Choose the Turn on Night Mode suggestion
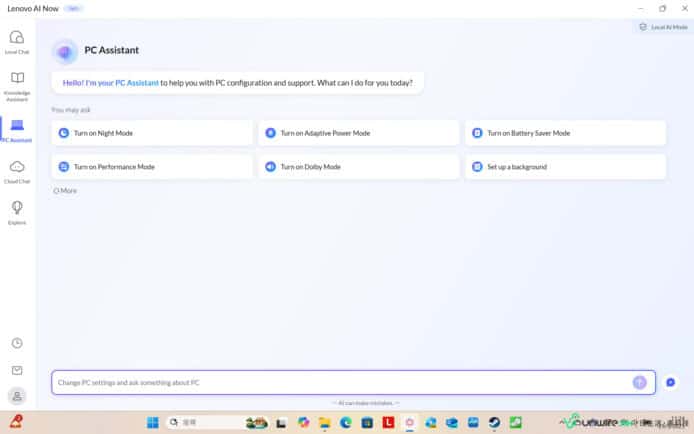This screenshot has width=694, height=434. coord(152,133)
